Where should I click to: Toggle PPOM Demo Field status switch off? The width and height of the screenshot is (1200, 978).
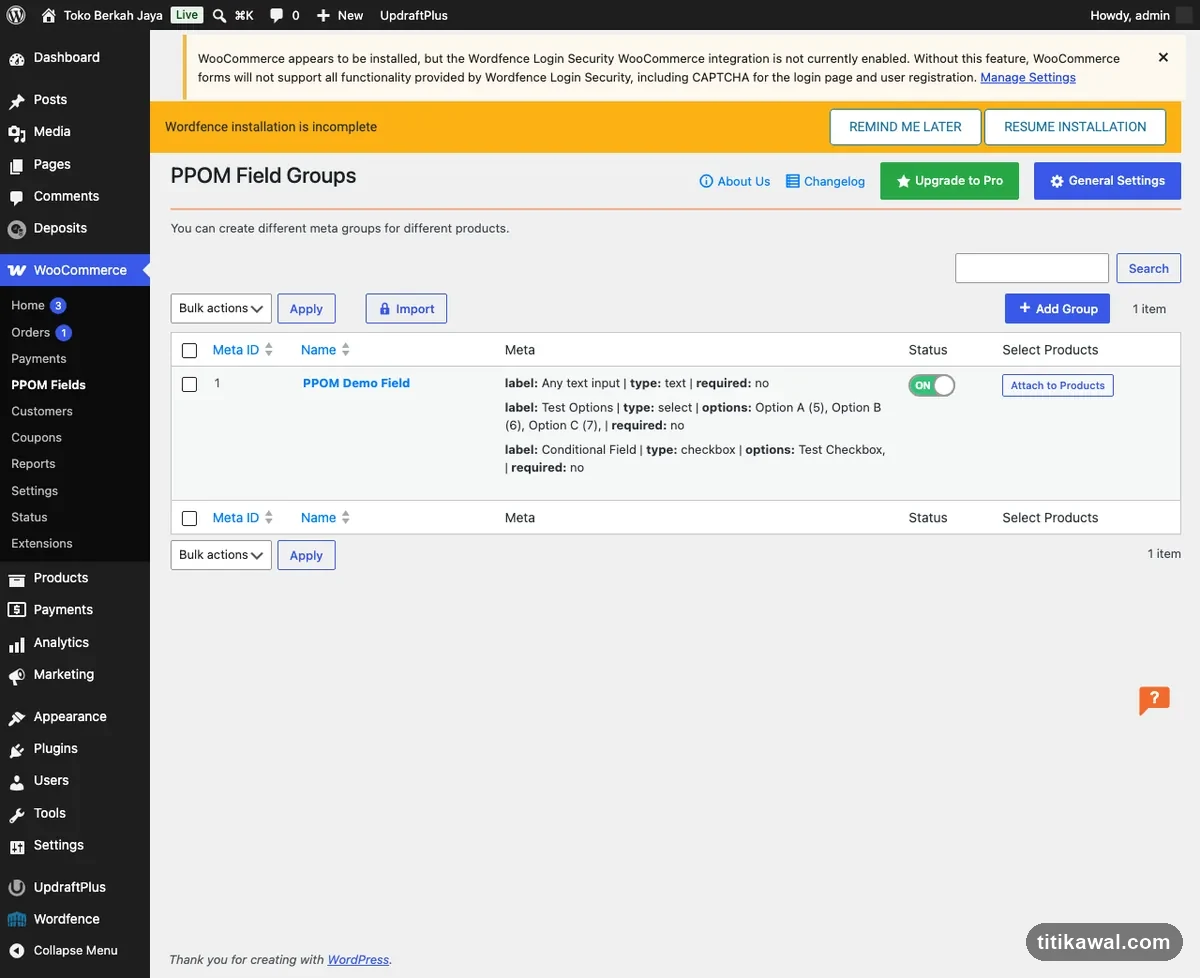[931, 385]
